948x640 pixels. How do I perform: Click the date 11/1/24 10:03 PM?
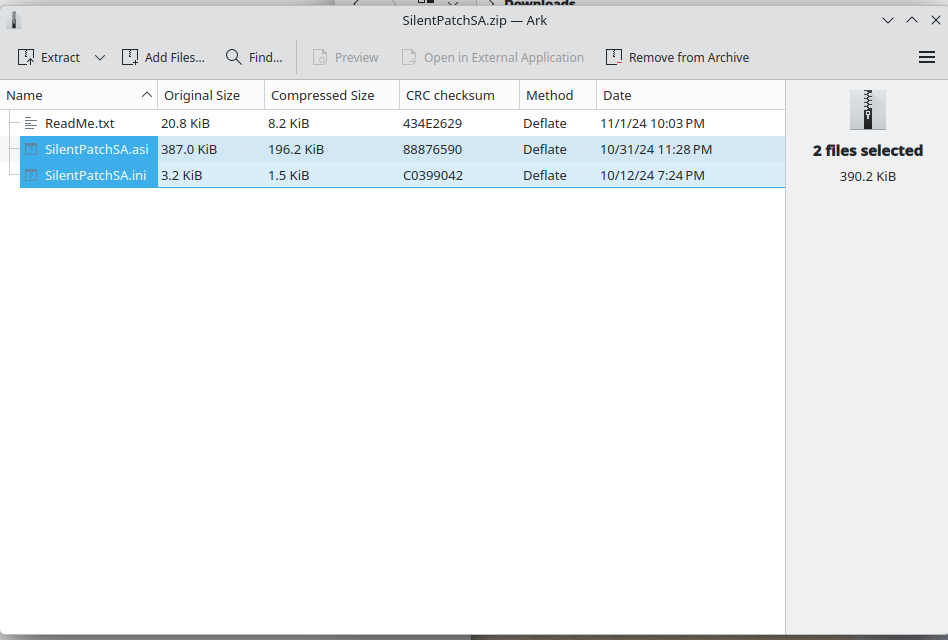[x=652, y=123]
